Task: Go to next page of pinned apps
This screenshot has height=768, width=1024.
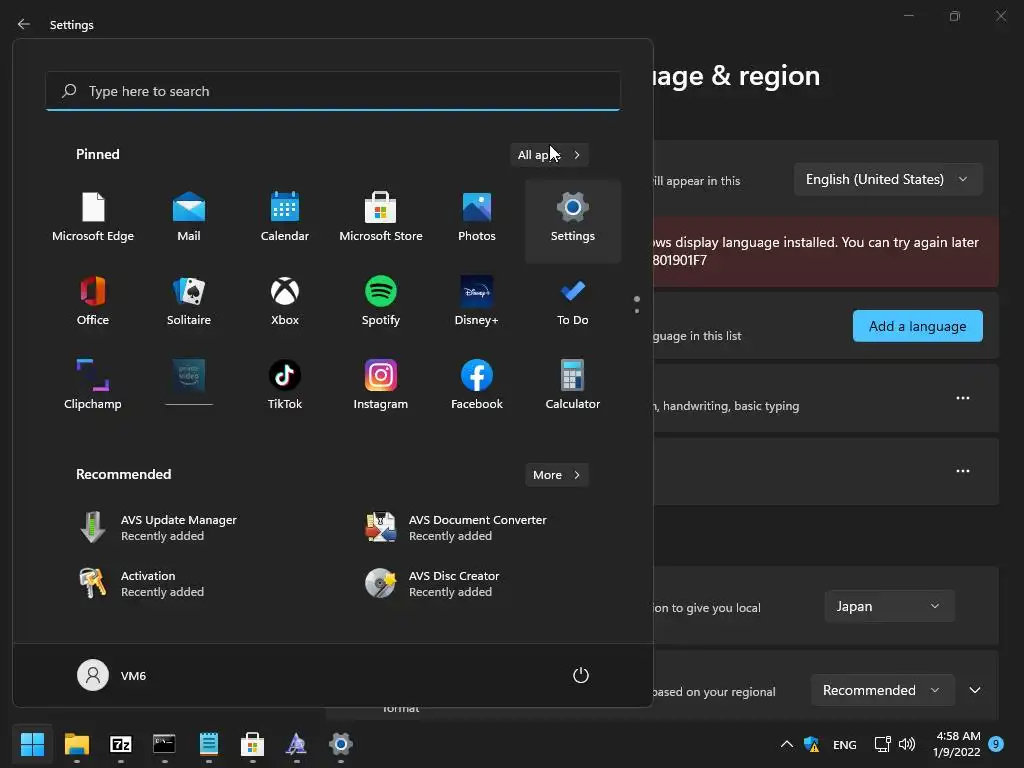Action: click(637, 311)
